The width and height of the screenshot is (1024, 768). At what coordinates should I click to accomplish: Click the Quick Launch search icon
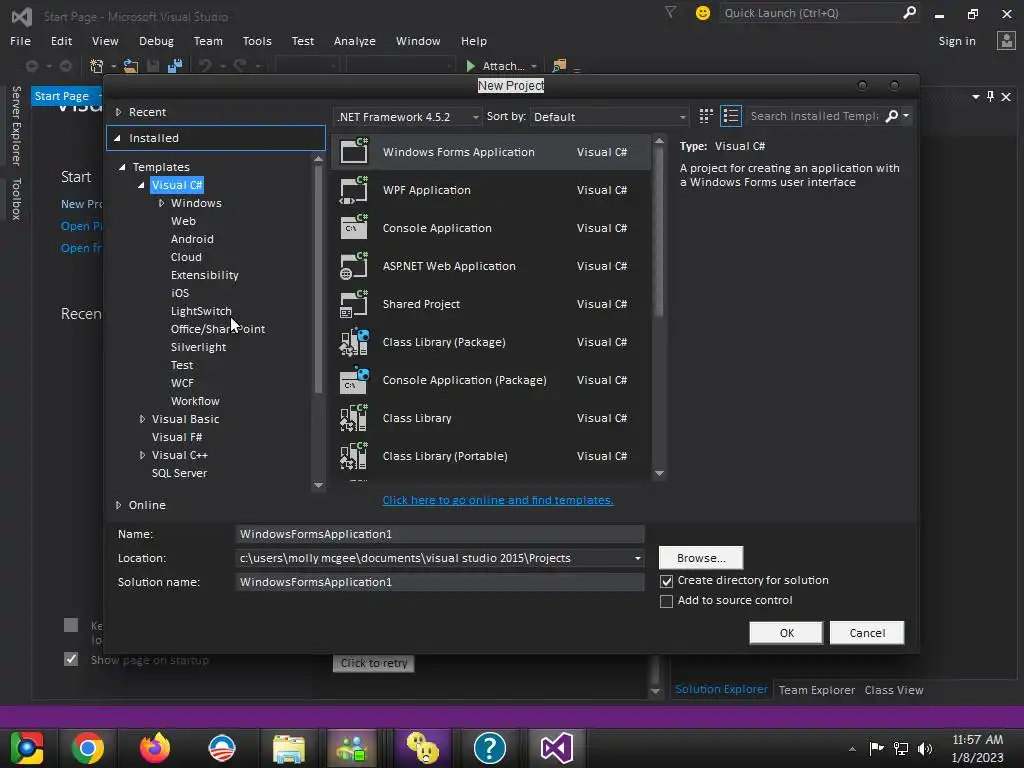[x=909, y=12]
